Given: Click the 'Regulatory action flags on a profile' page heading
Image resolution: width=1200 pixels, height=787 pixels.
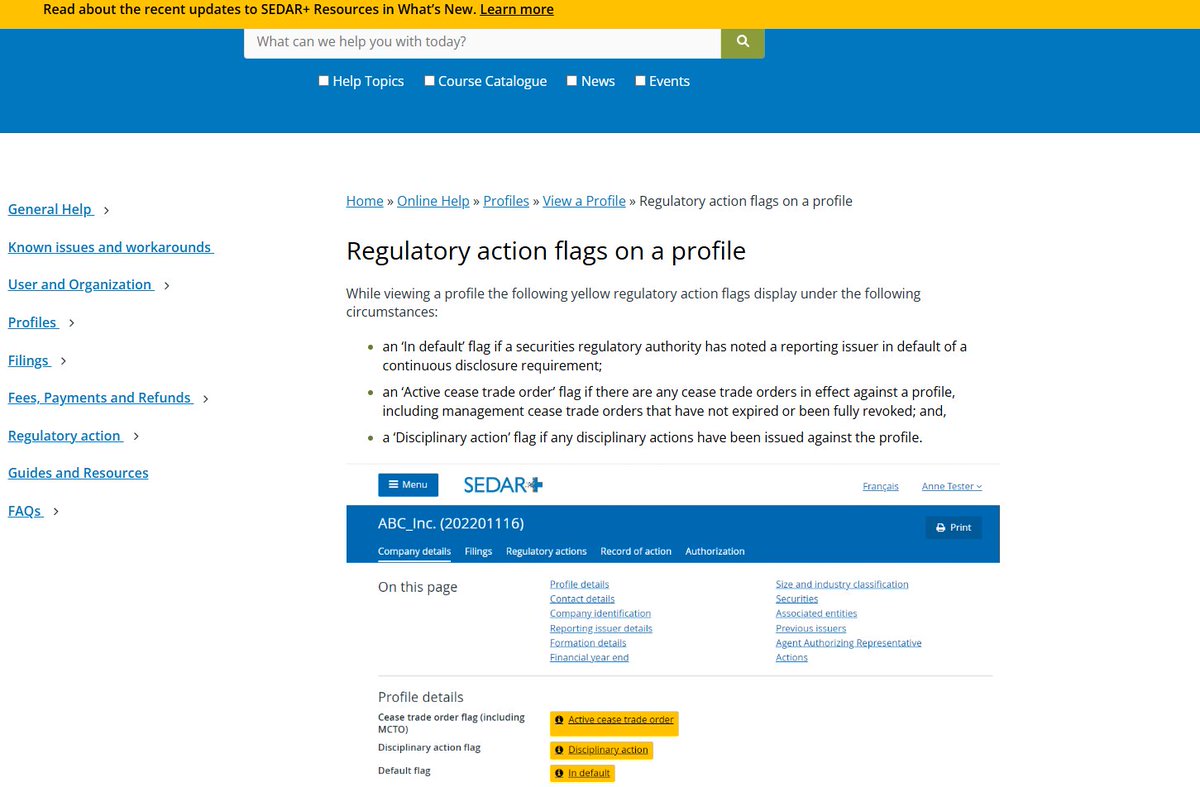Looking at the screenshot, I should point(546,250).
